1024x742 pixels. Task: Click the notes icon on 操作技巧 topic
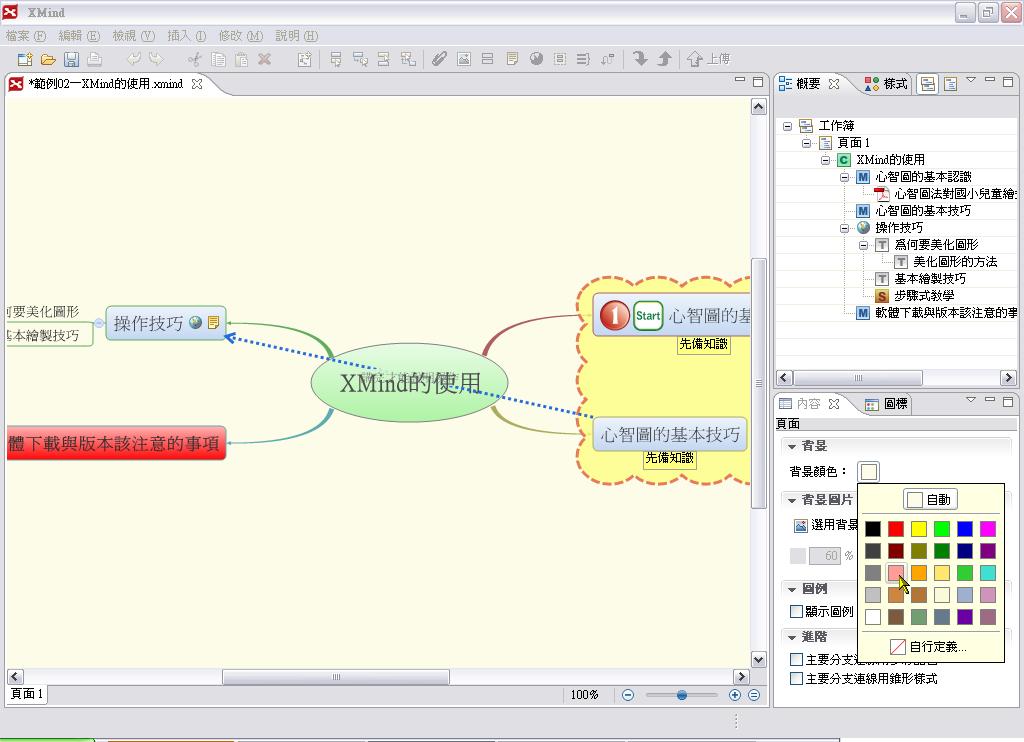(213, 322)
